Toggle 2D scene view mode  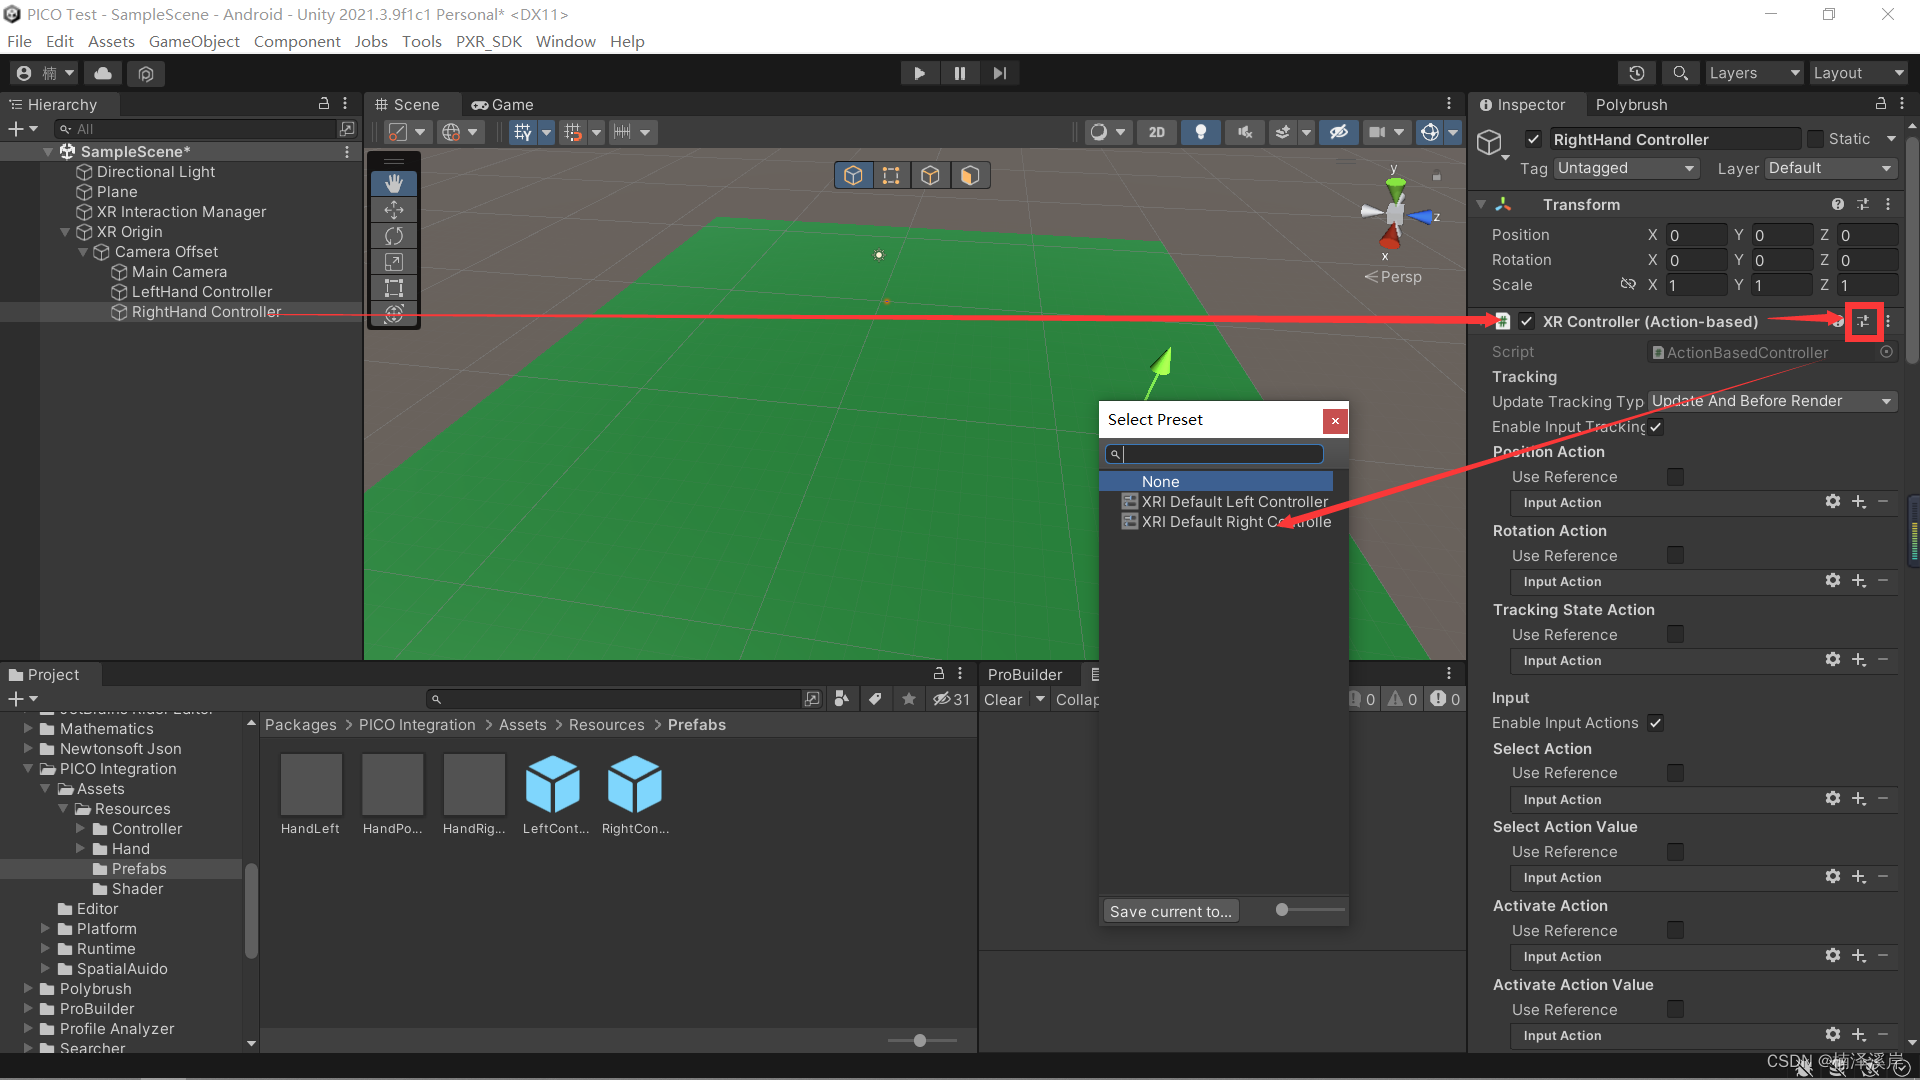1157,132
